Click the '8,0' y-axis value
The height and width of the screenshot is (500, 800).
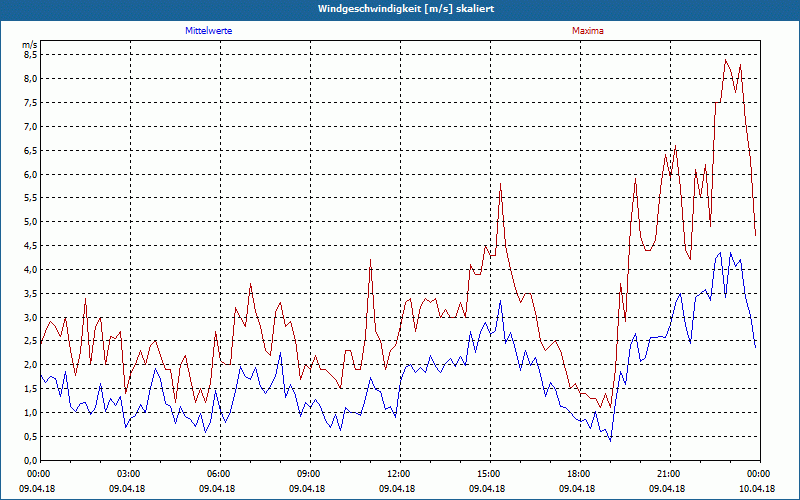tap(31, 79)
